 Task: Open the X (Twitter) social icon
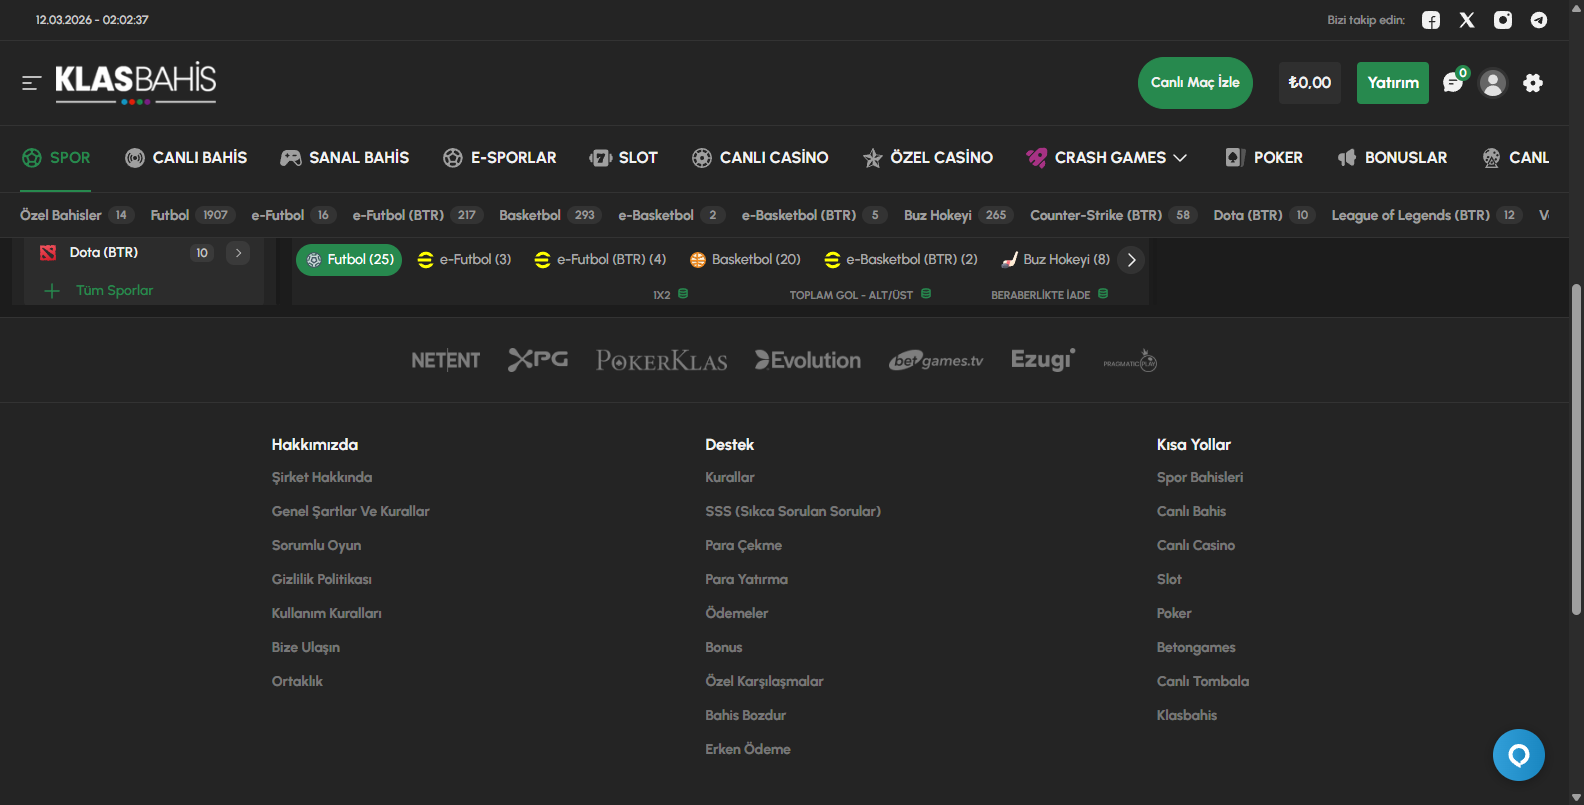point(1467,20)
